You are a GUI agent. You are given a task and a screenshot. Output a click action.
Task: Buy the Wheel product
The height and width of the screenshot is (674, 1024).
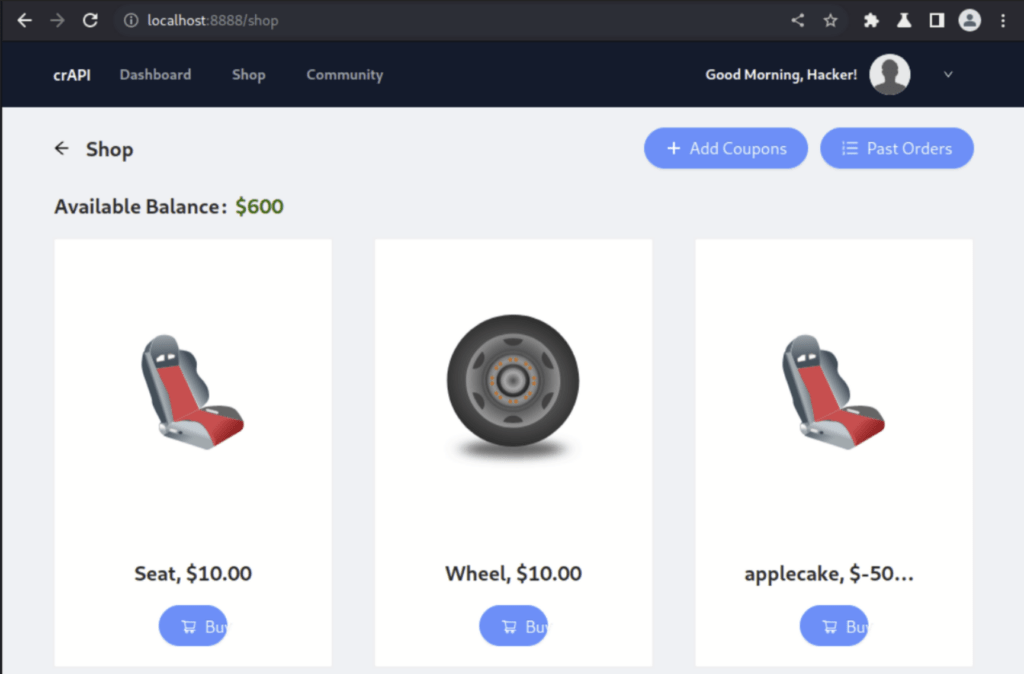coord(513,626)
